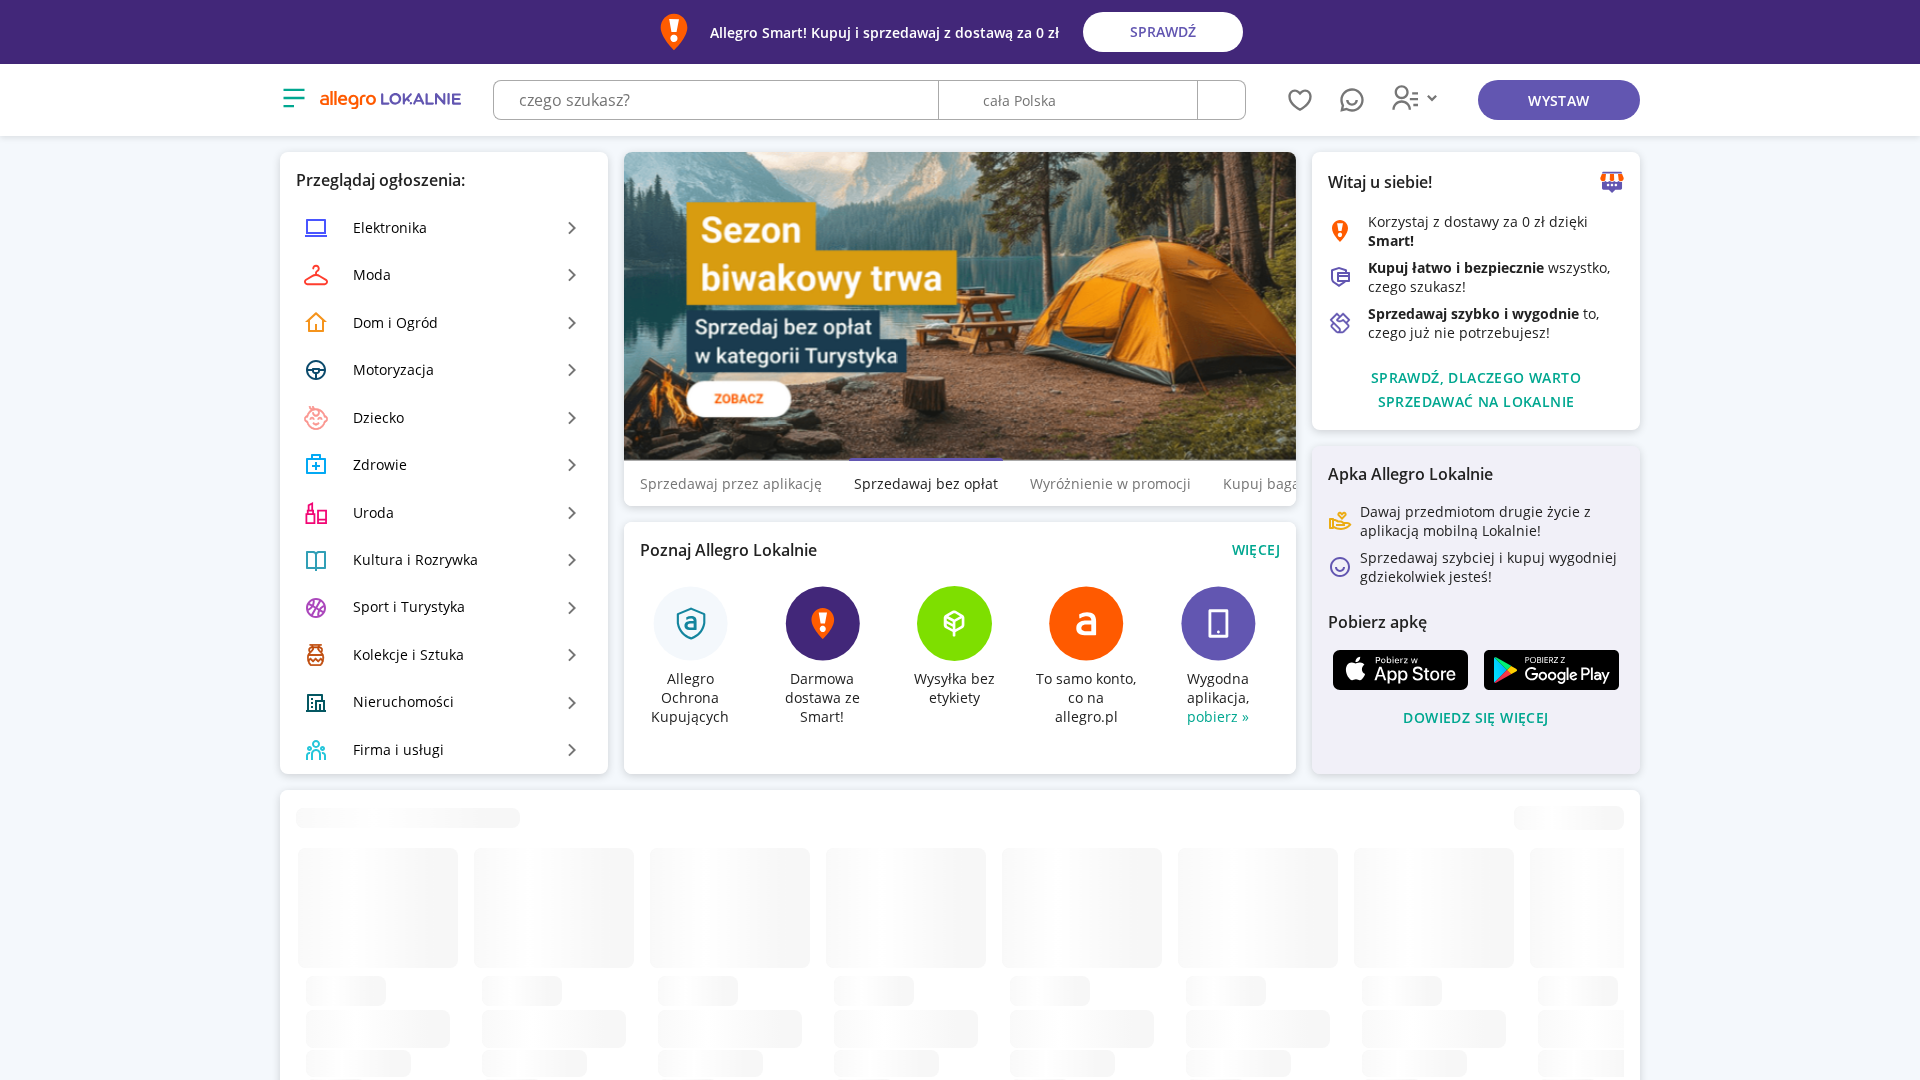Open the user account menu
The image size is (1920, 1080).
(x=1415, y=98)
